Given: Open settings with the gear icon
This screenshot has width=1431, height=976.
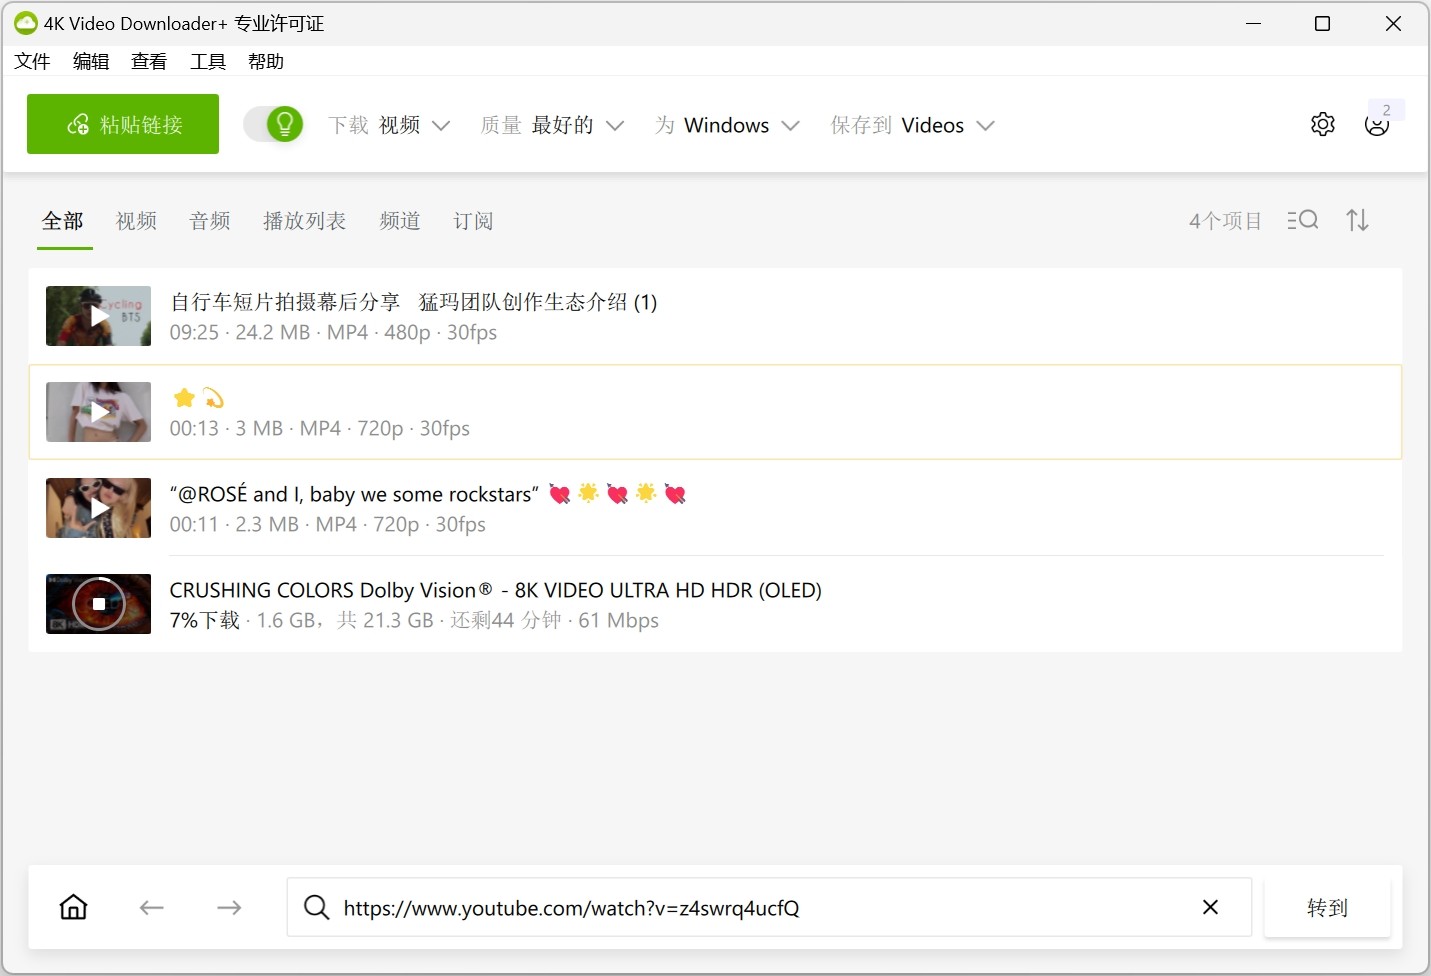Looking at the screenshot, I should (x=1323, y=124).
